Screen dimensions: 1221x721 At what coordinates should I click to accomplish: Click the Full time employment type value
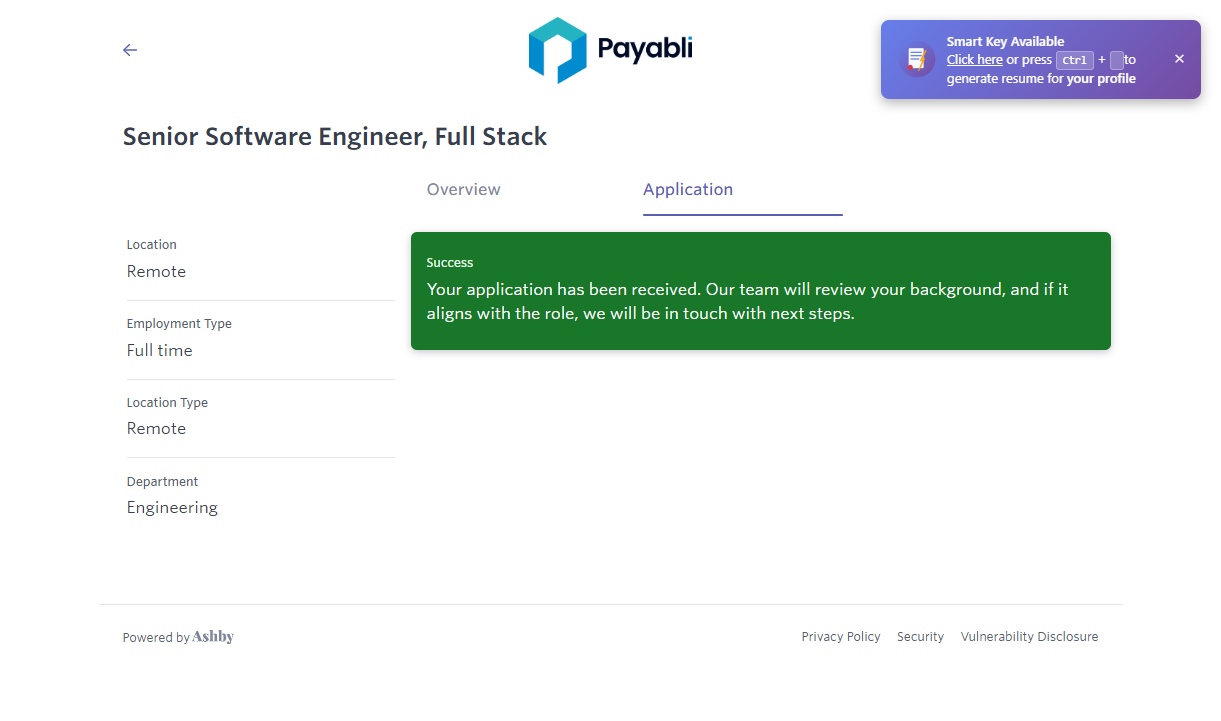click(160, 351)
